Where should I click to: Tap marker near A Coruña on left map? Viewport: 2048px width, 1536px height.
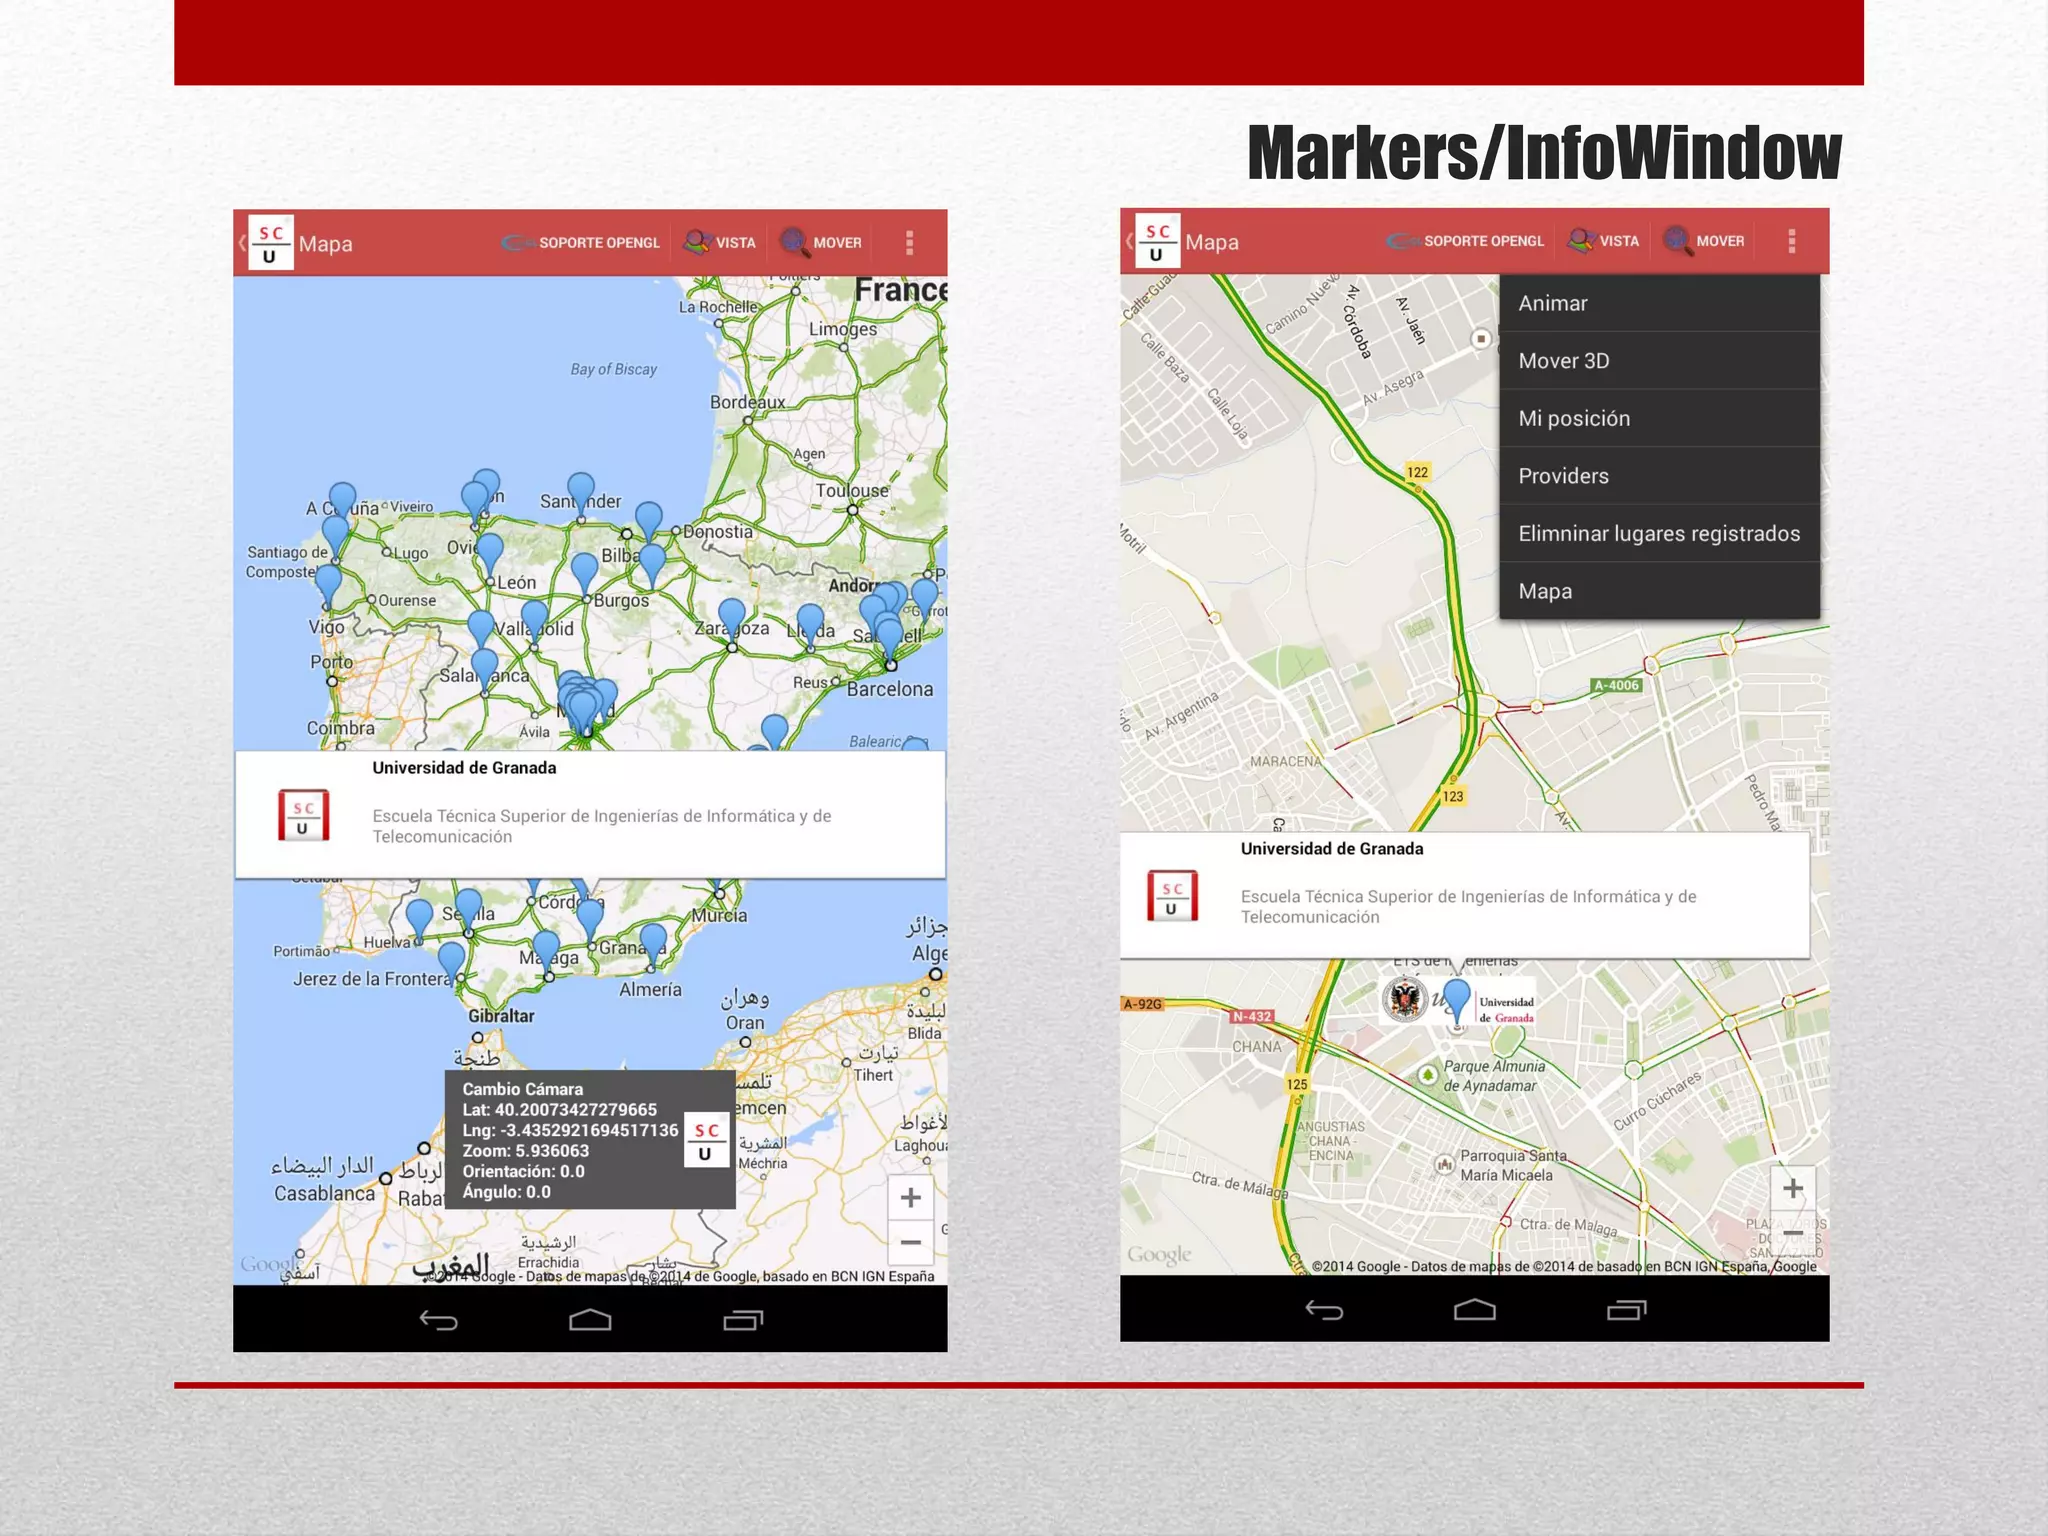tap(342, 501)
